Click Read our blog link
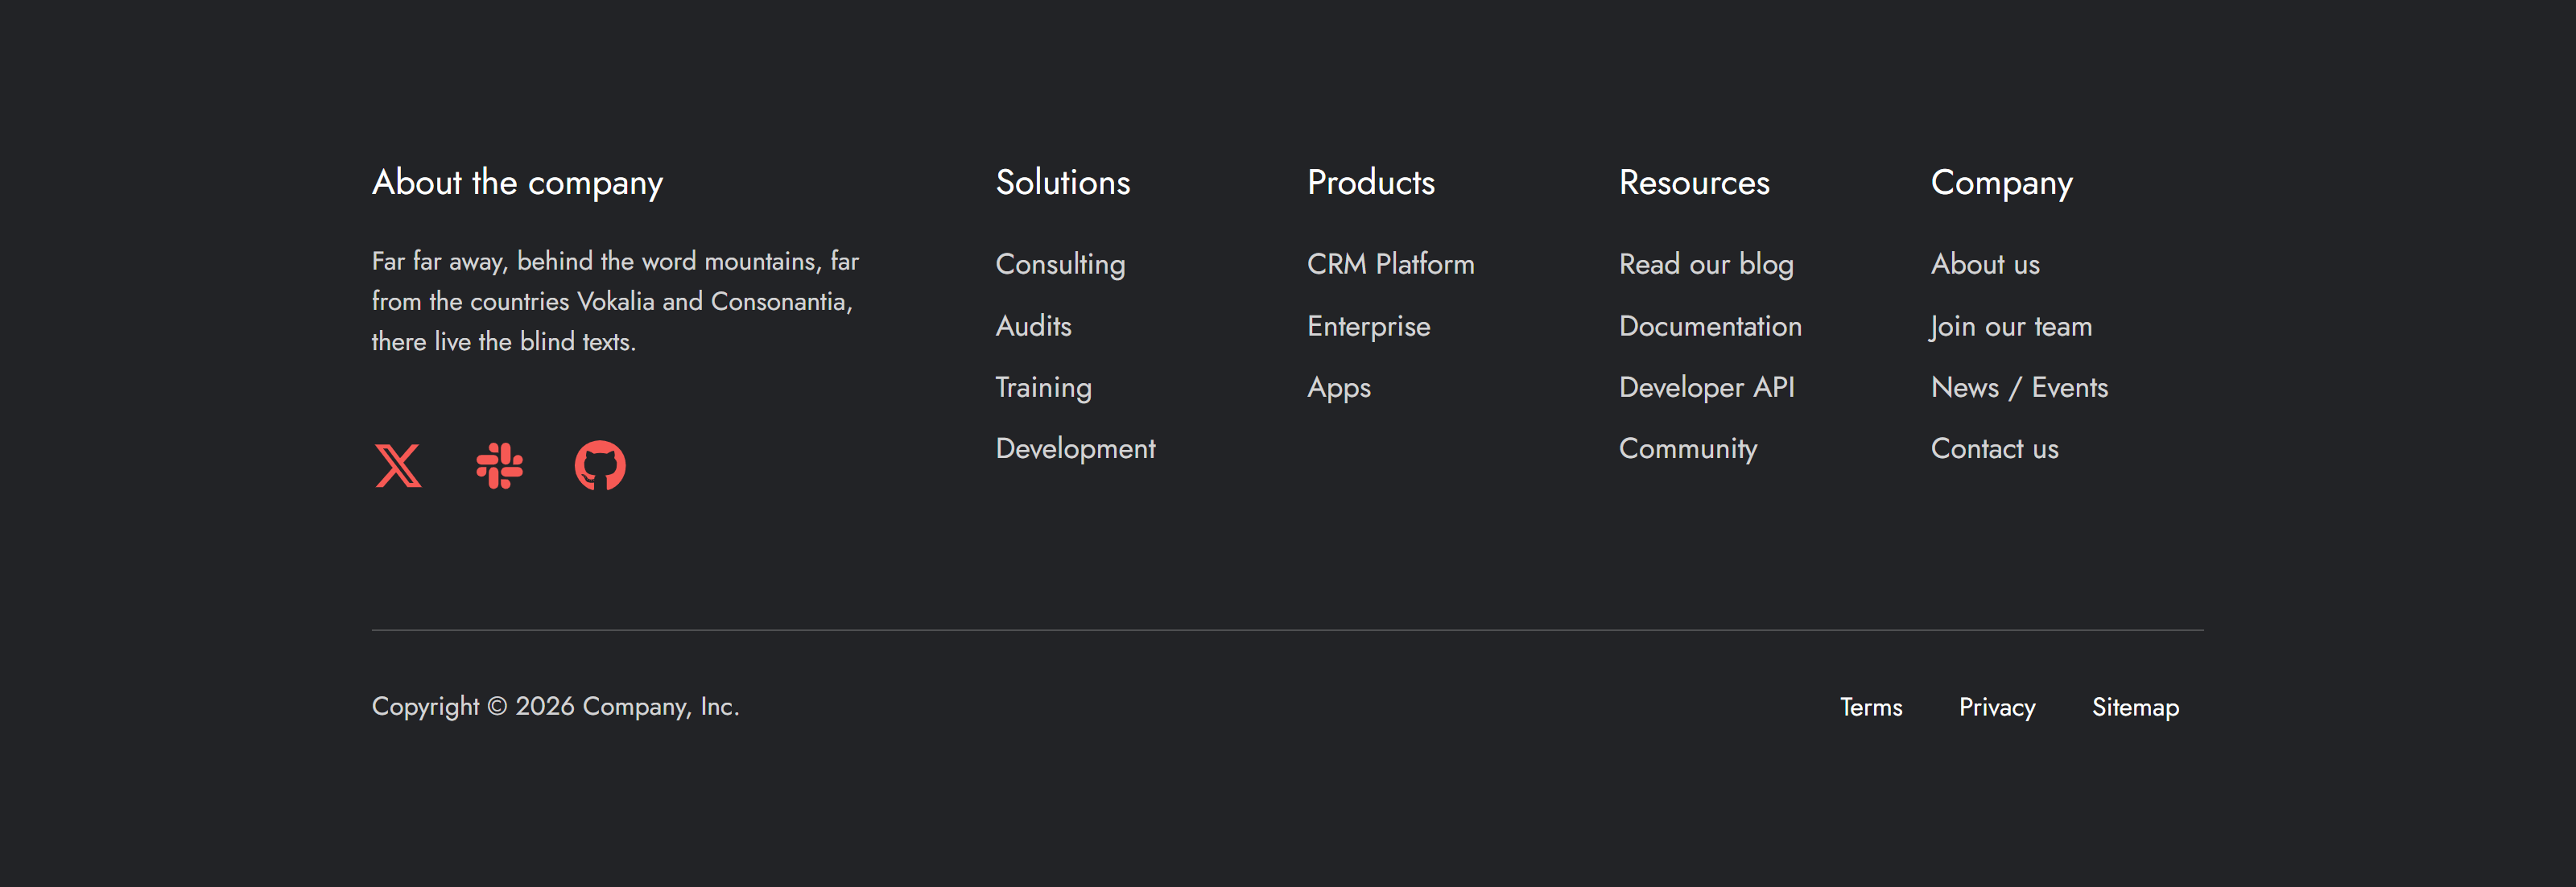 click(1705, 264)
